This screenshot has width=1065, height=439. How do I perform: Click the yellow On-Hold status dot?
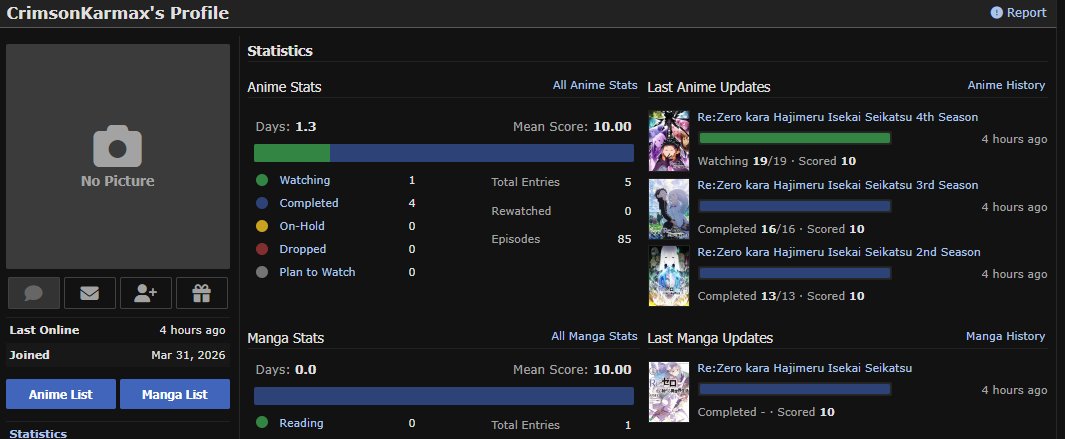click(x=262, y=226)
